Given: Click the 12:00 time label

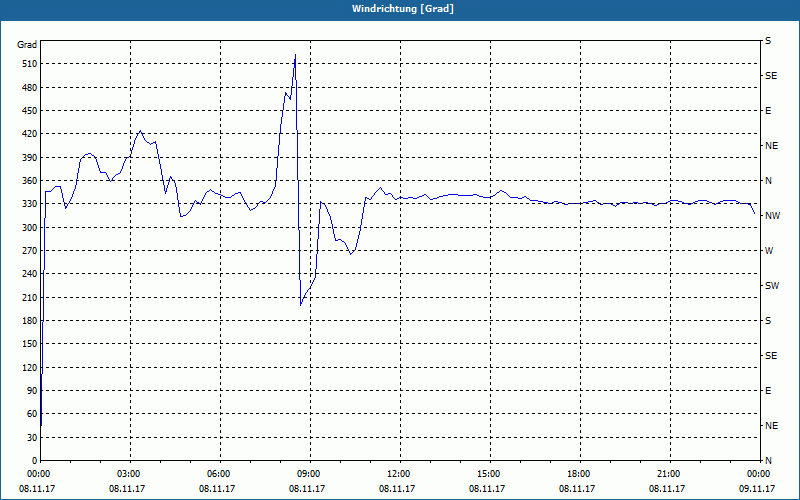Looking at the screenshot, I should [400, 474].
